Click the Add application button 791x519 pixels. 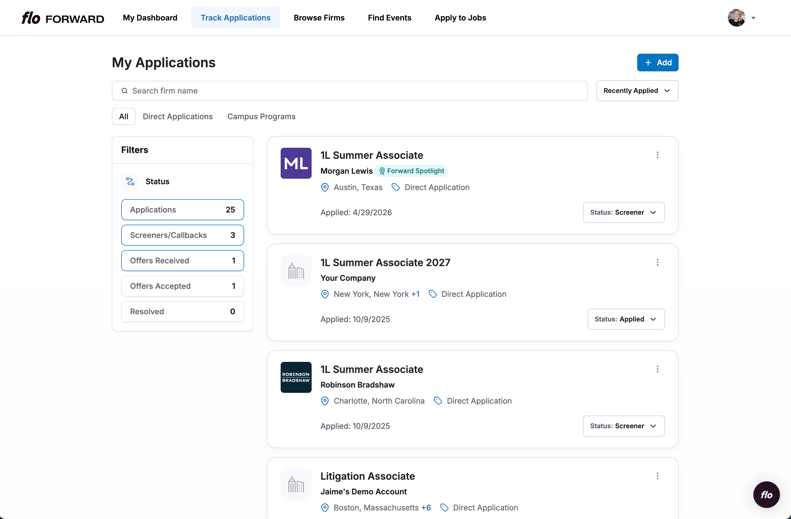click(x=657, y=63)
